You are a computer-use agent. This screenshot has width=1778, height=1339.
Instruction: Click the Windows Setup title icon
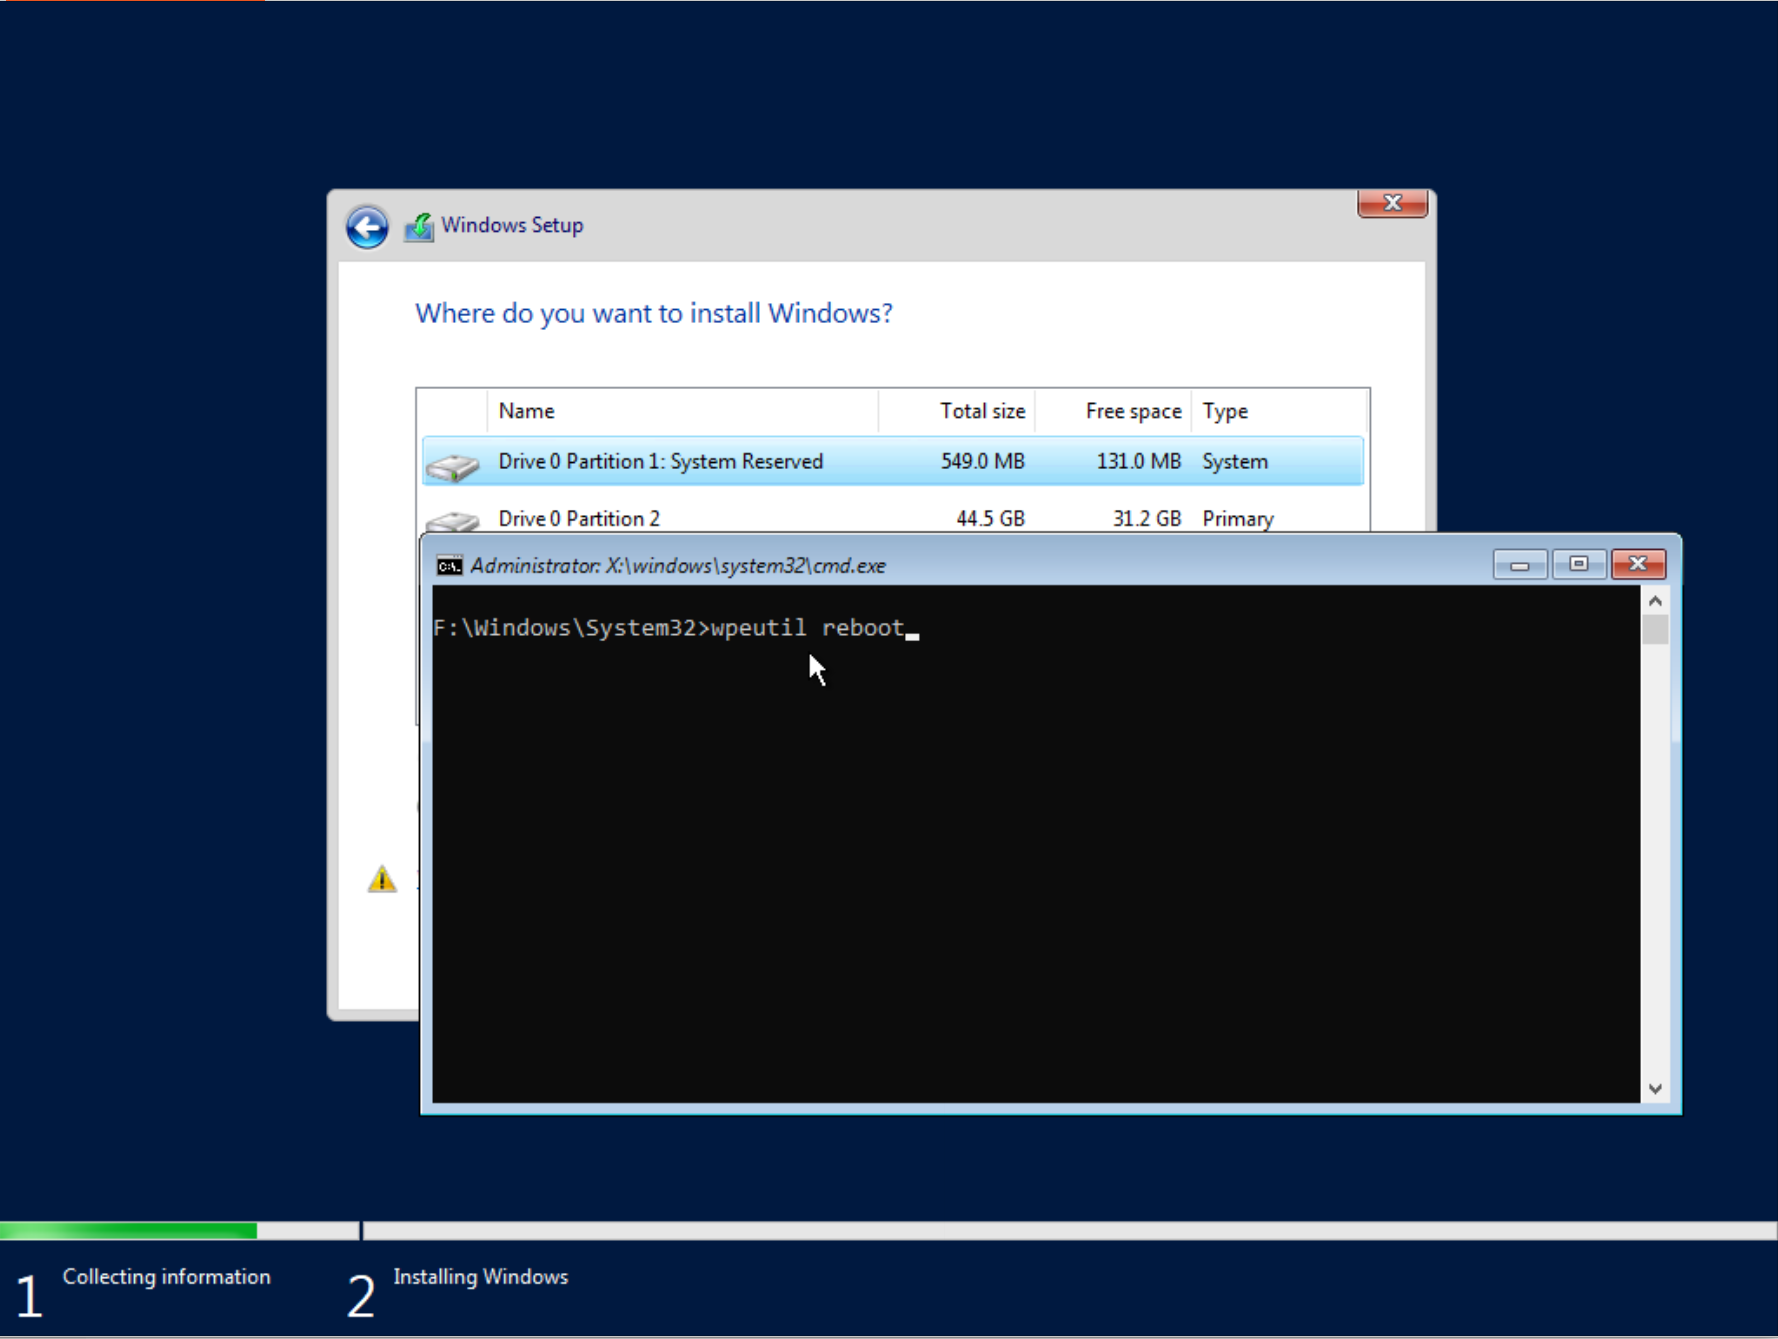click(419, 227)
